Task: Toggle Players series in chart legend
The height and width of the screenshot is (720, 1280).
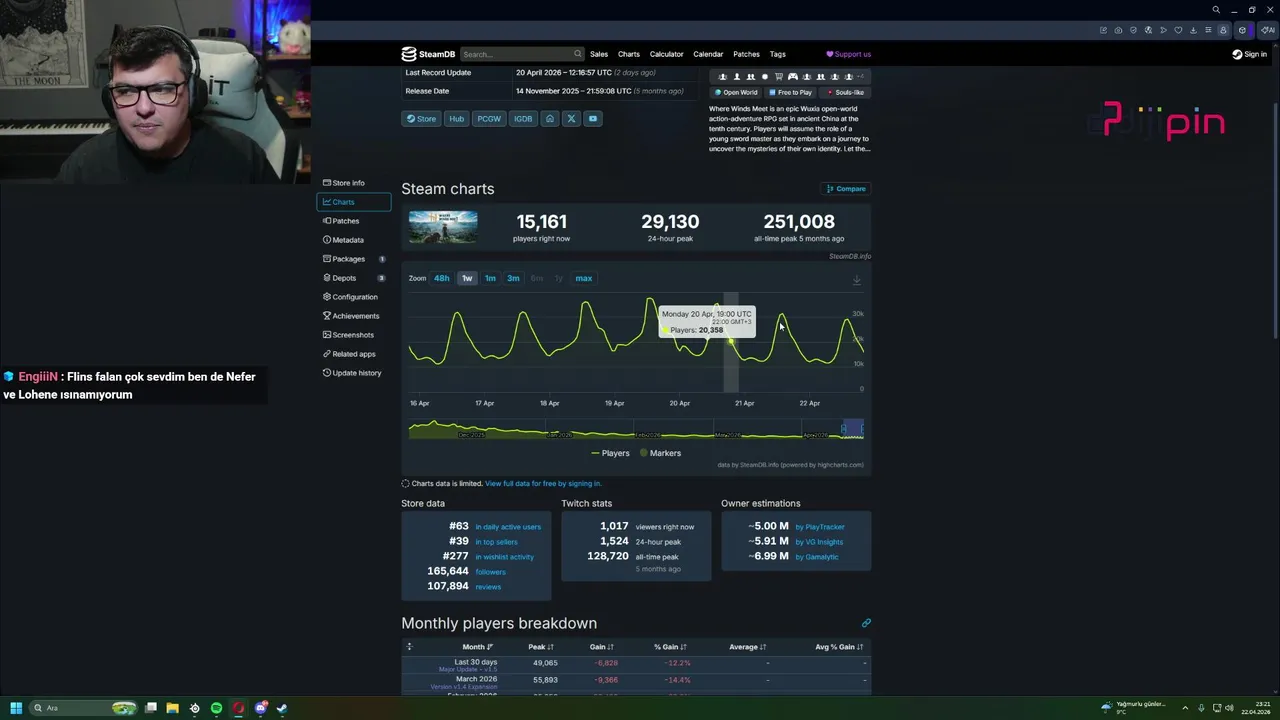Action: [610, 453]
